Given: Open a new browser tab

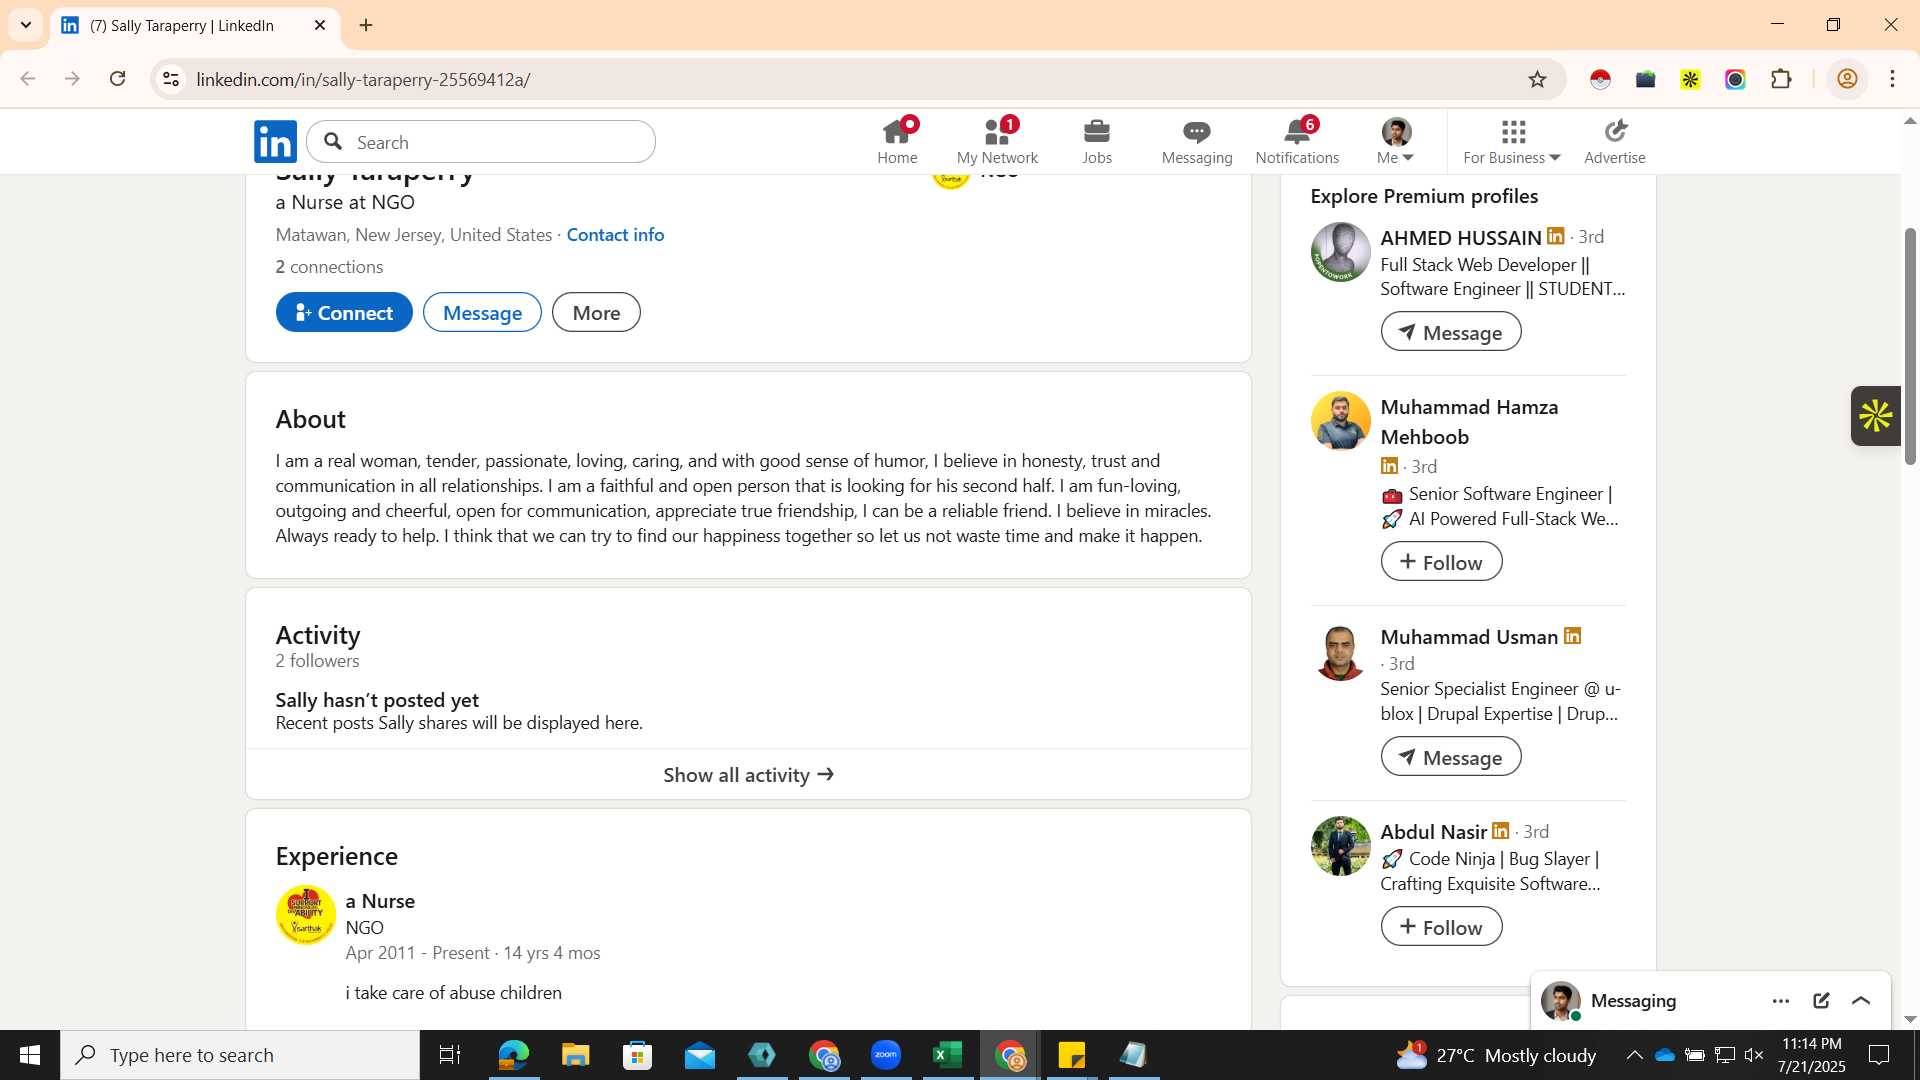Looking at the screenshot, I should tap(366, 25).
